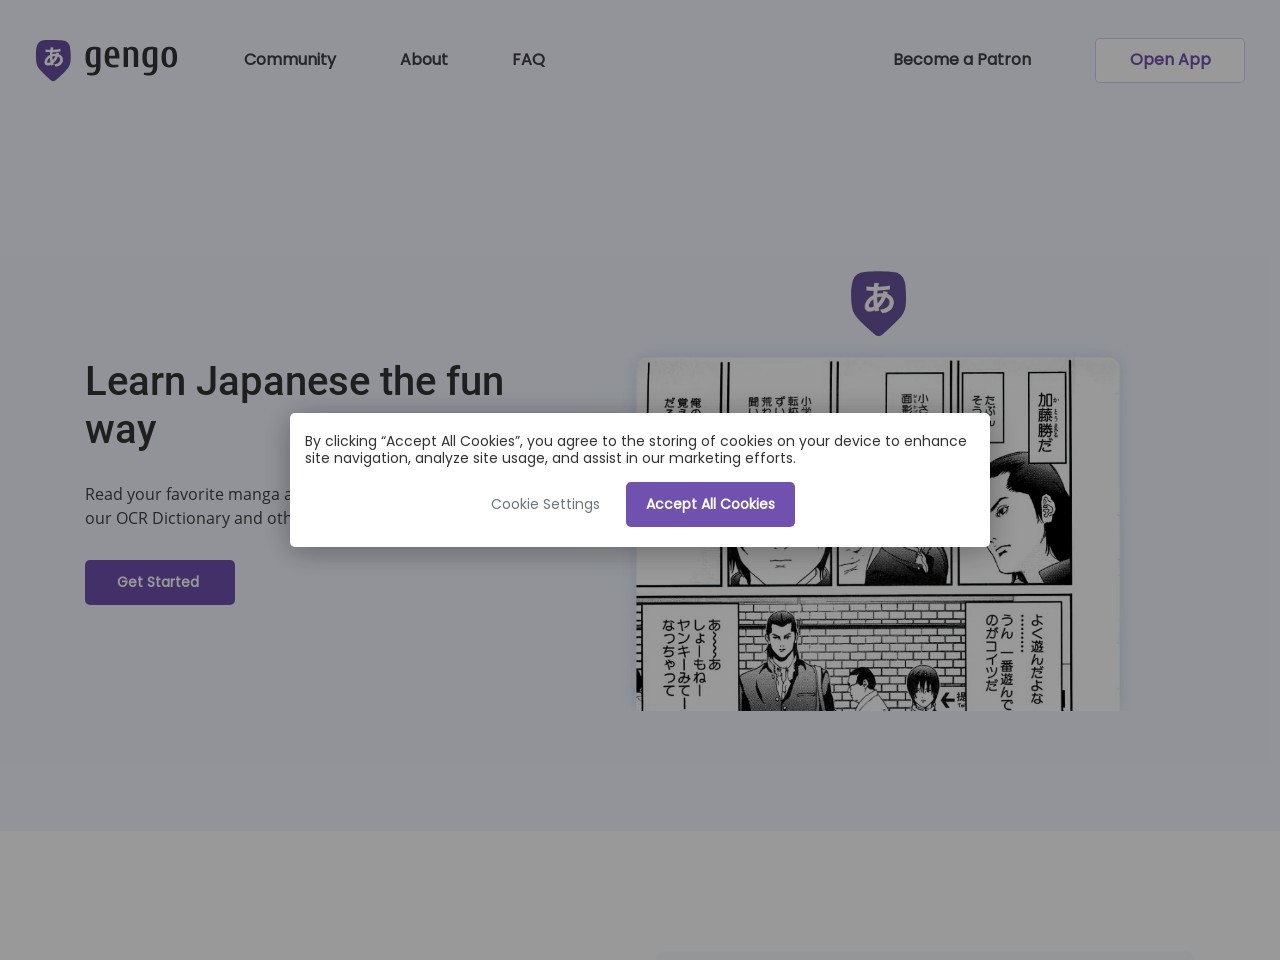Open Cookie Settings in the dialog

(545, 504)
